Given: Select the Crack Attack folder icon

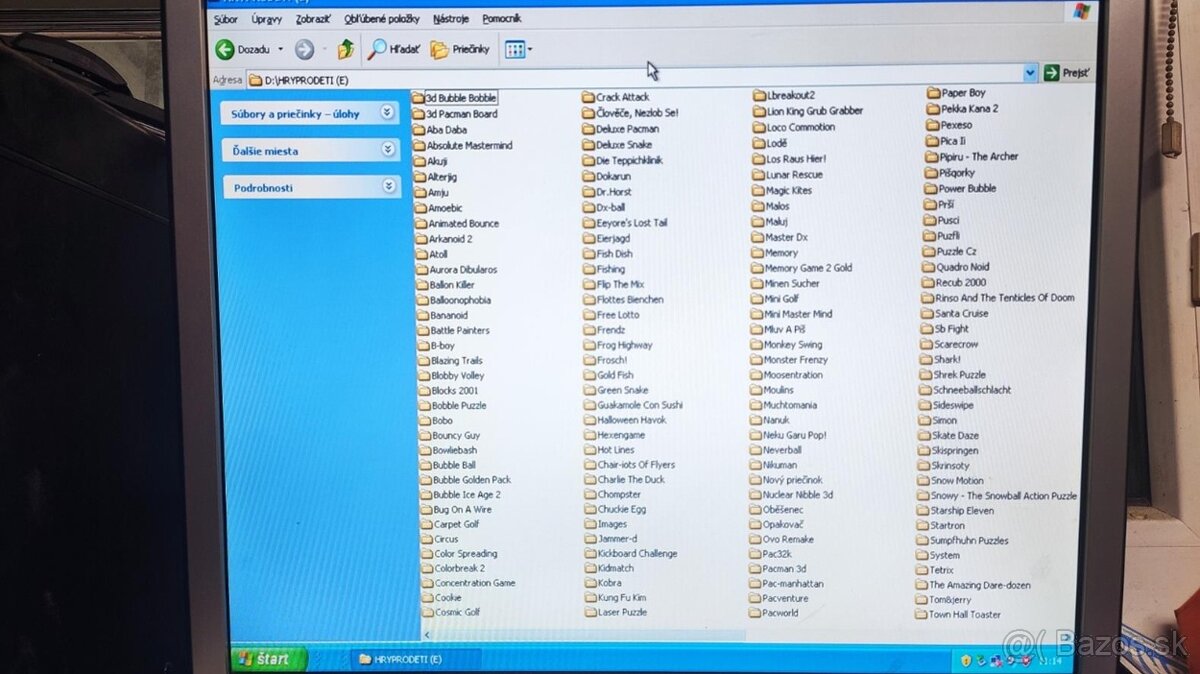Looking at the screenshot, I should point(589,97).
